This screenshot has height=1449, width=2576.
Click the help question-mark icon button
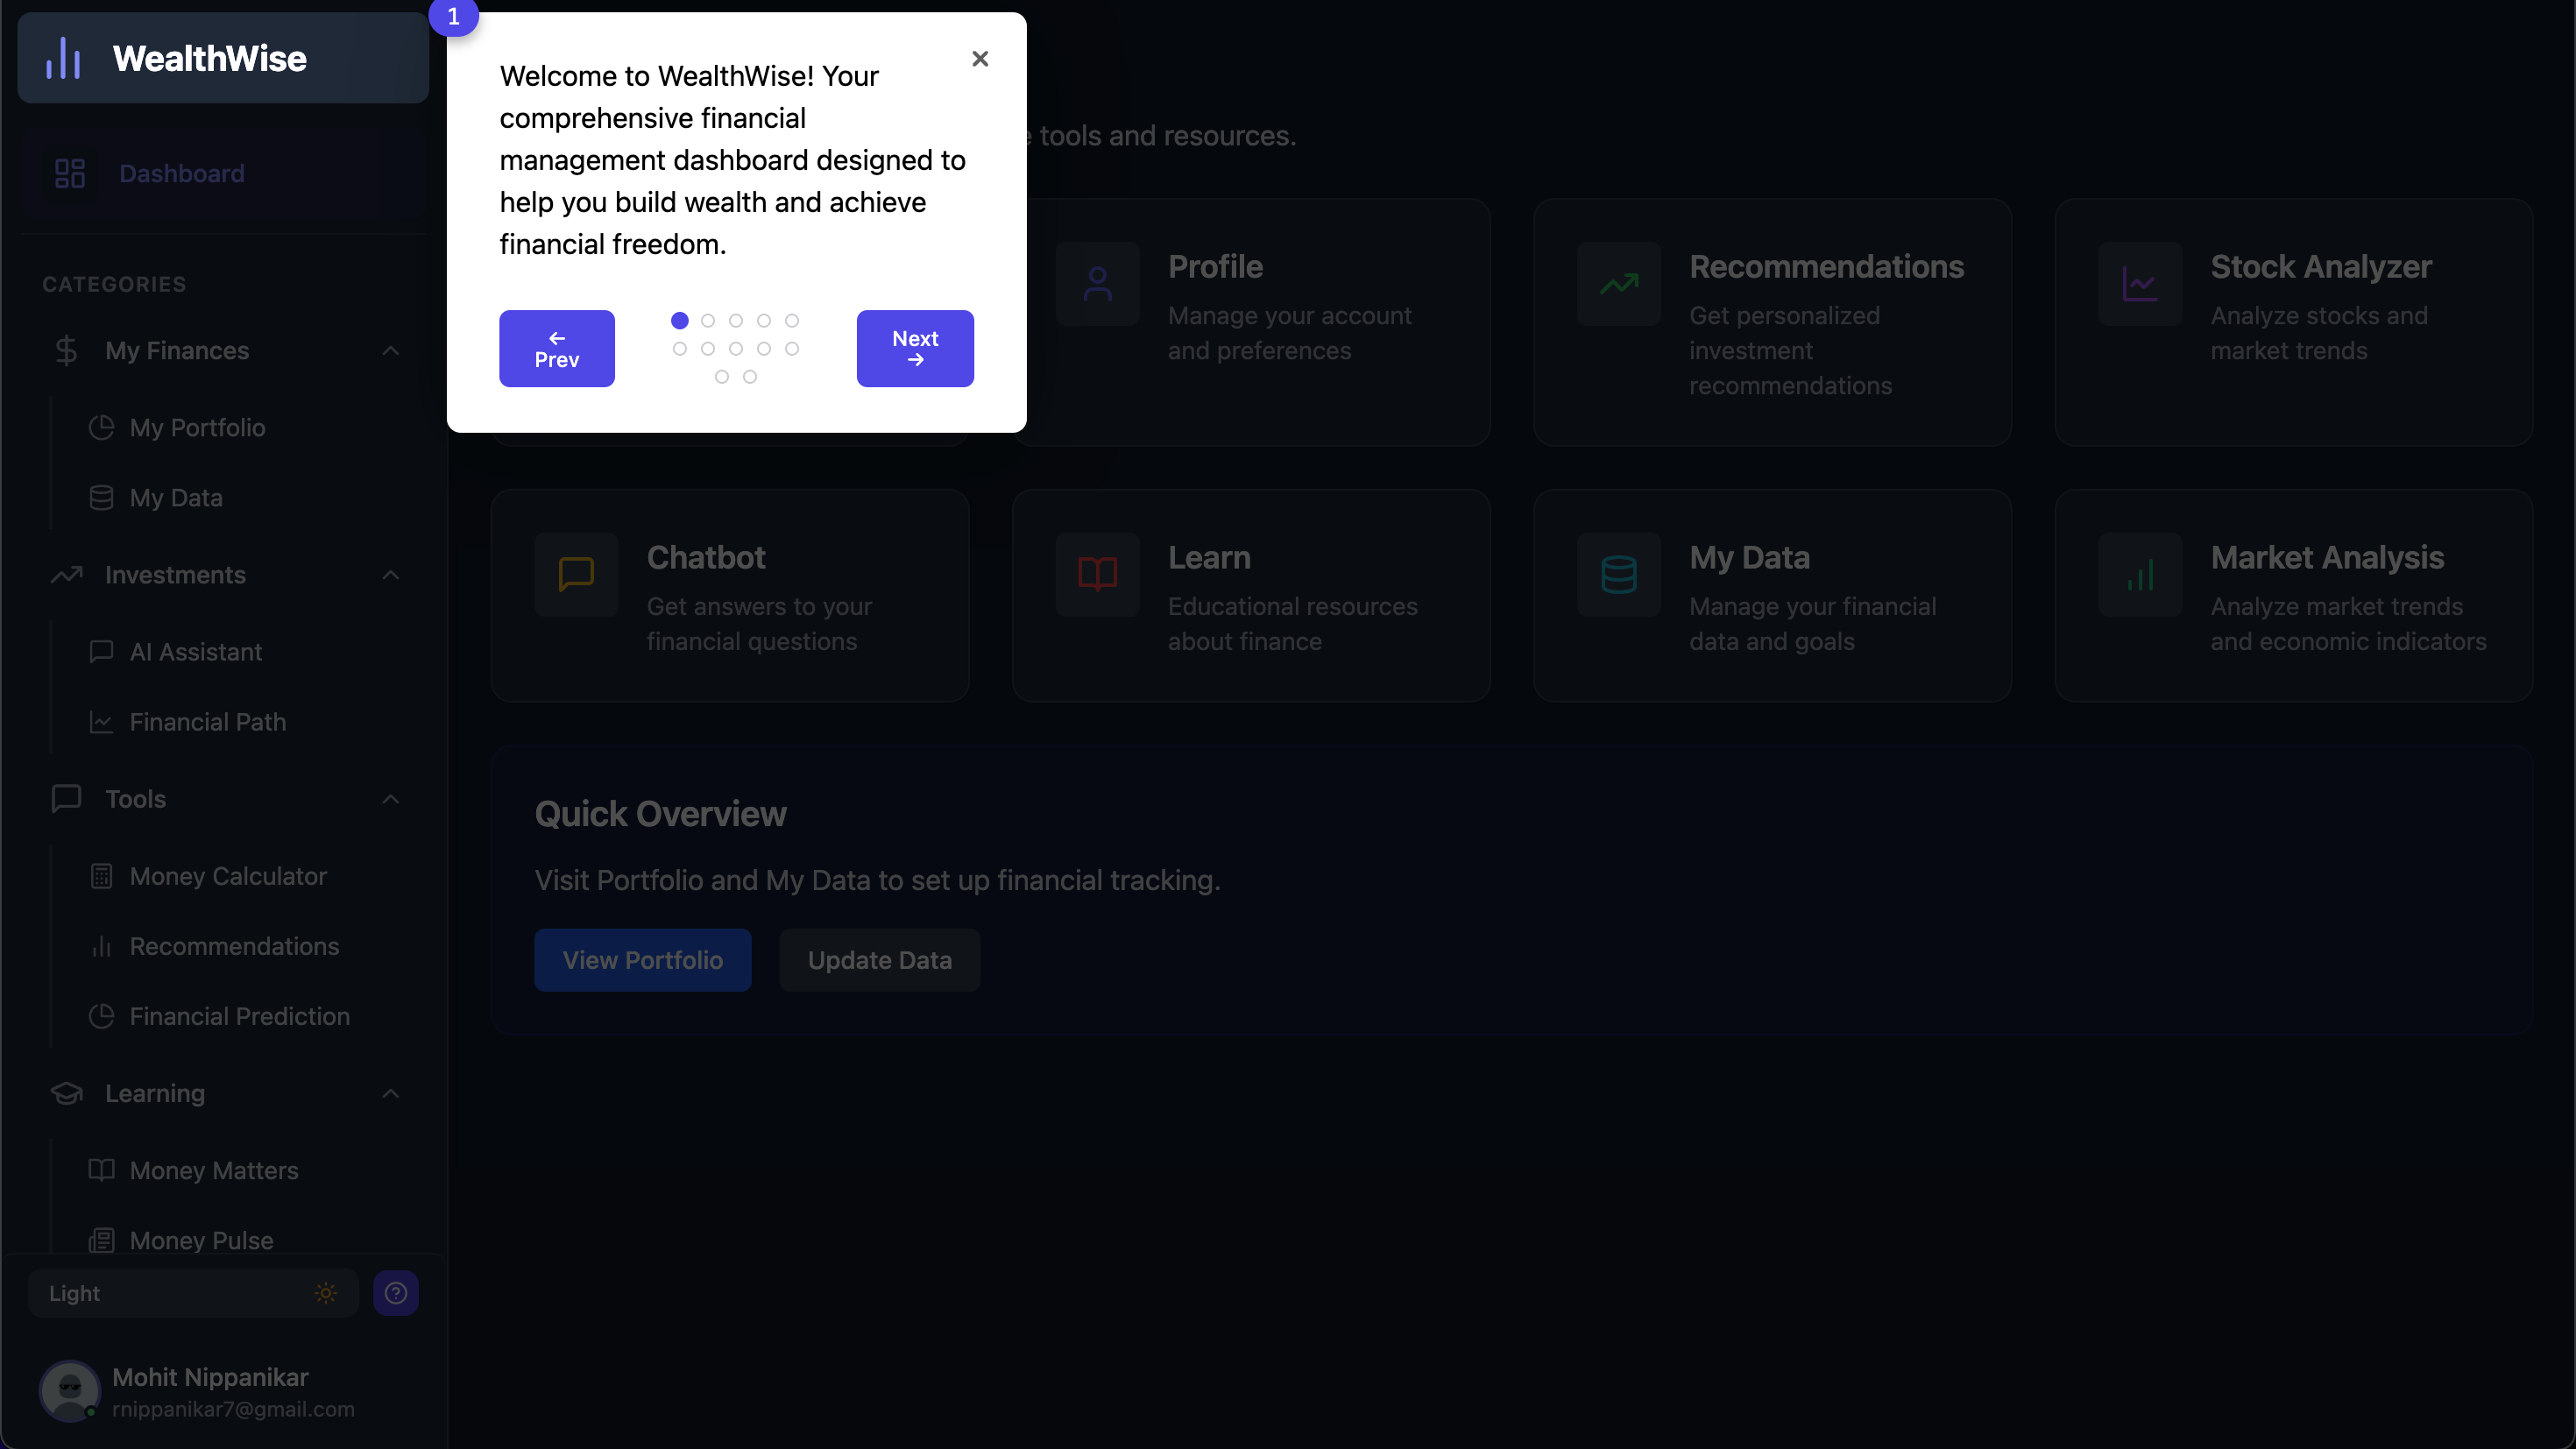pos(396,1293)
